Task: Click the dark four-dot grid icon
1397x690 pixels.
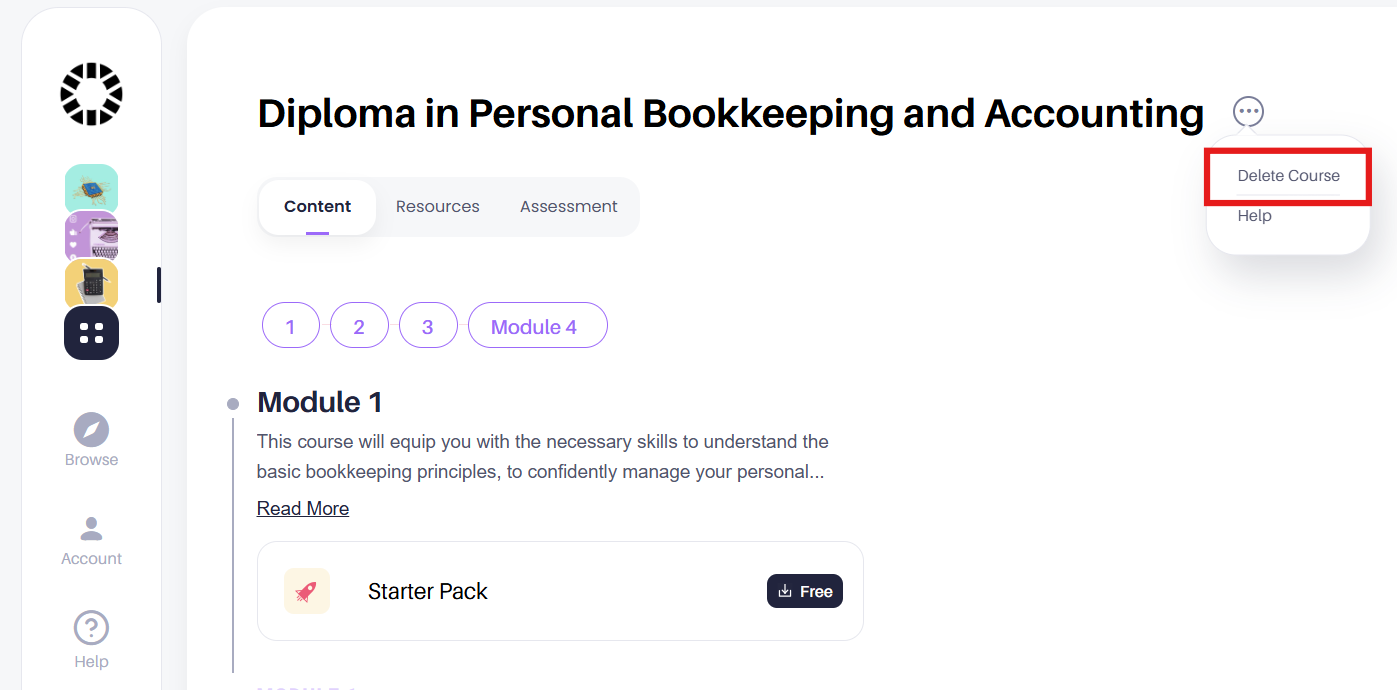Action: click(91, 333)
